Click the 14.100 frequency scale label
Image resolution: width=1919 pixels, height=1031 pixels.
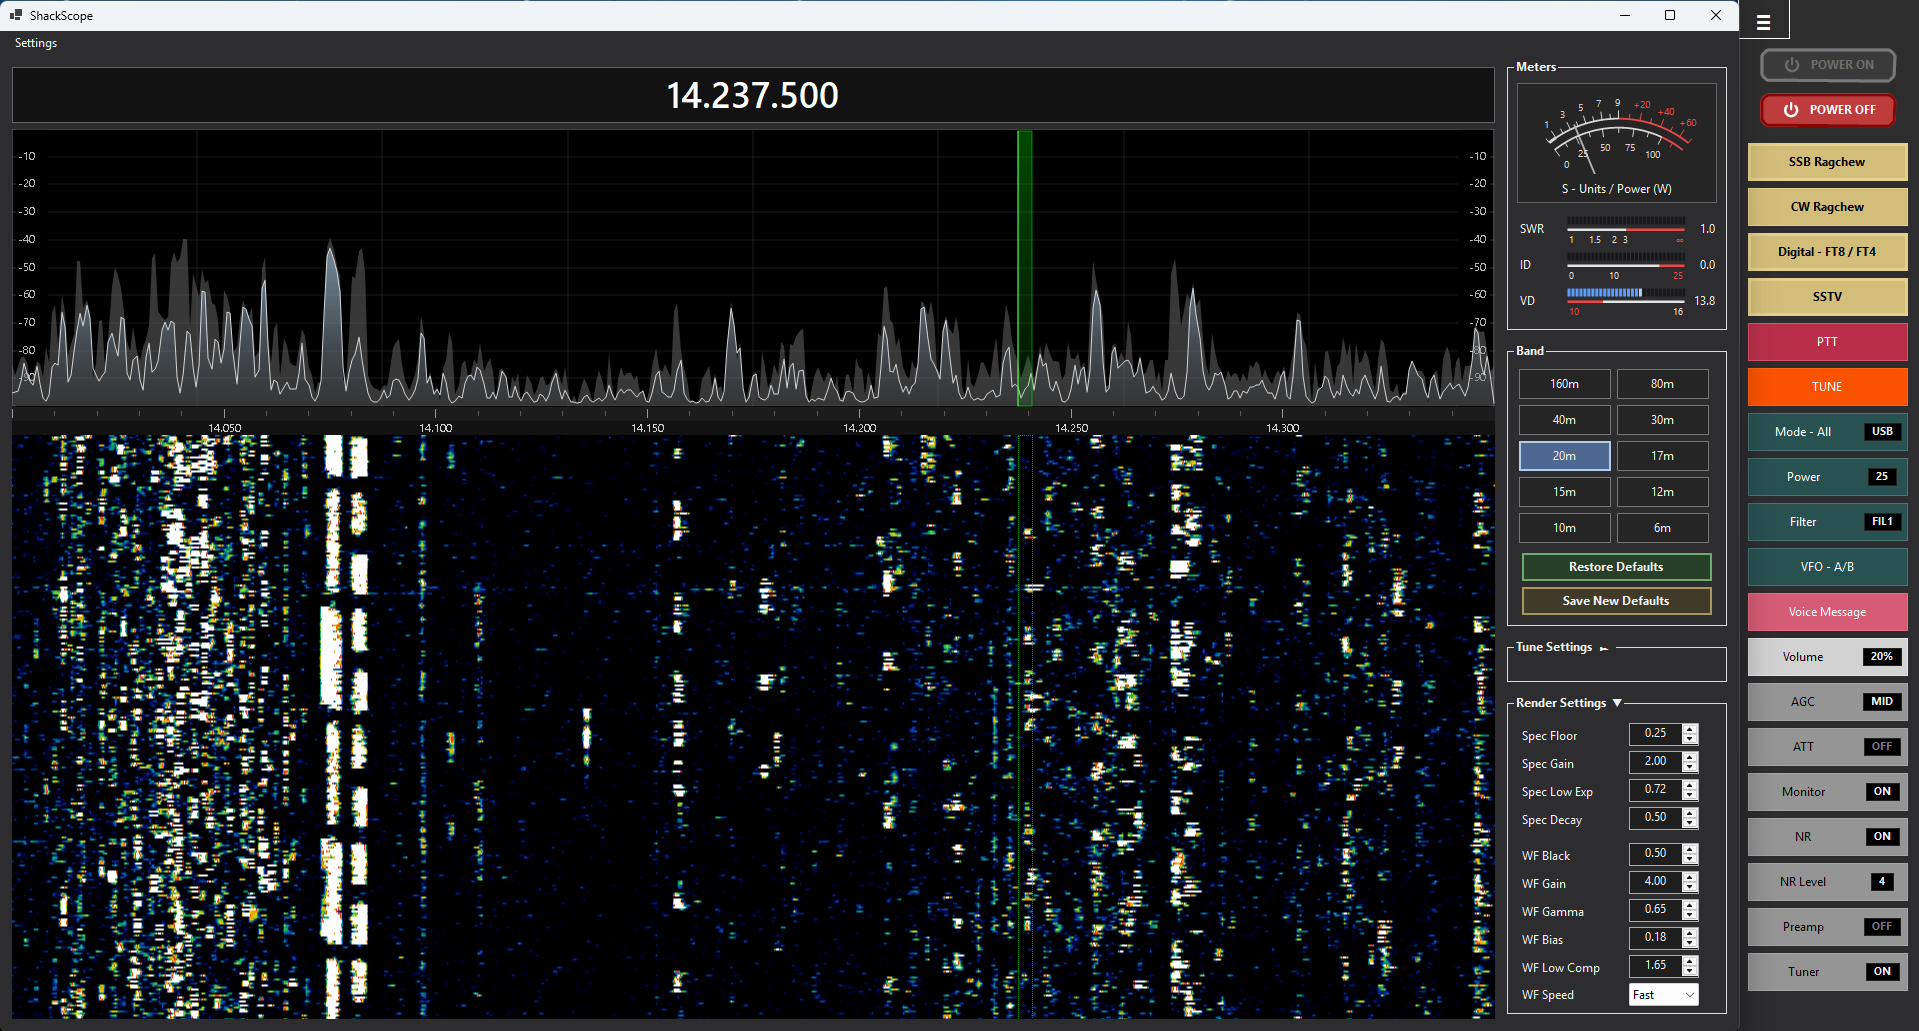click(x=435, y=428)
